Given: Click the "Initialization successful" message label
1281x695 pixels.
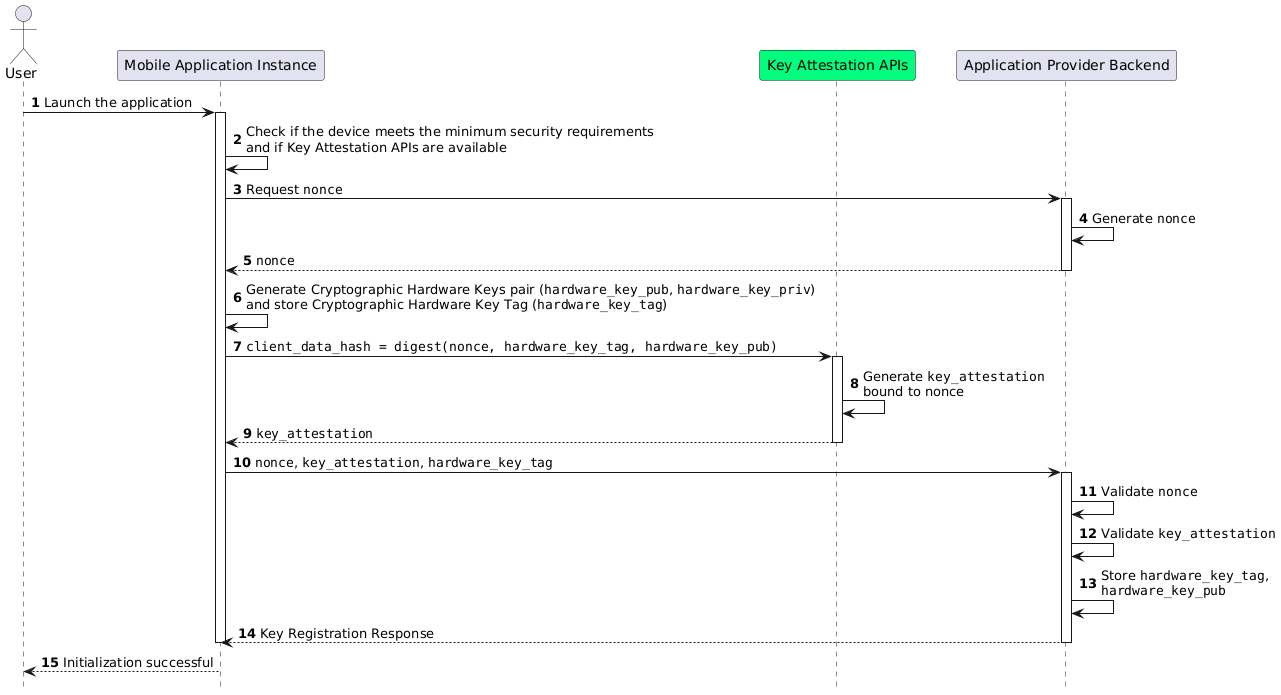Looking at the screenshot, I should tap(137, 663).
